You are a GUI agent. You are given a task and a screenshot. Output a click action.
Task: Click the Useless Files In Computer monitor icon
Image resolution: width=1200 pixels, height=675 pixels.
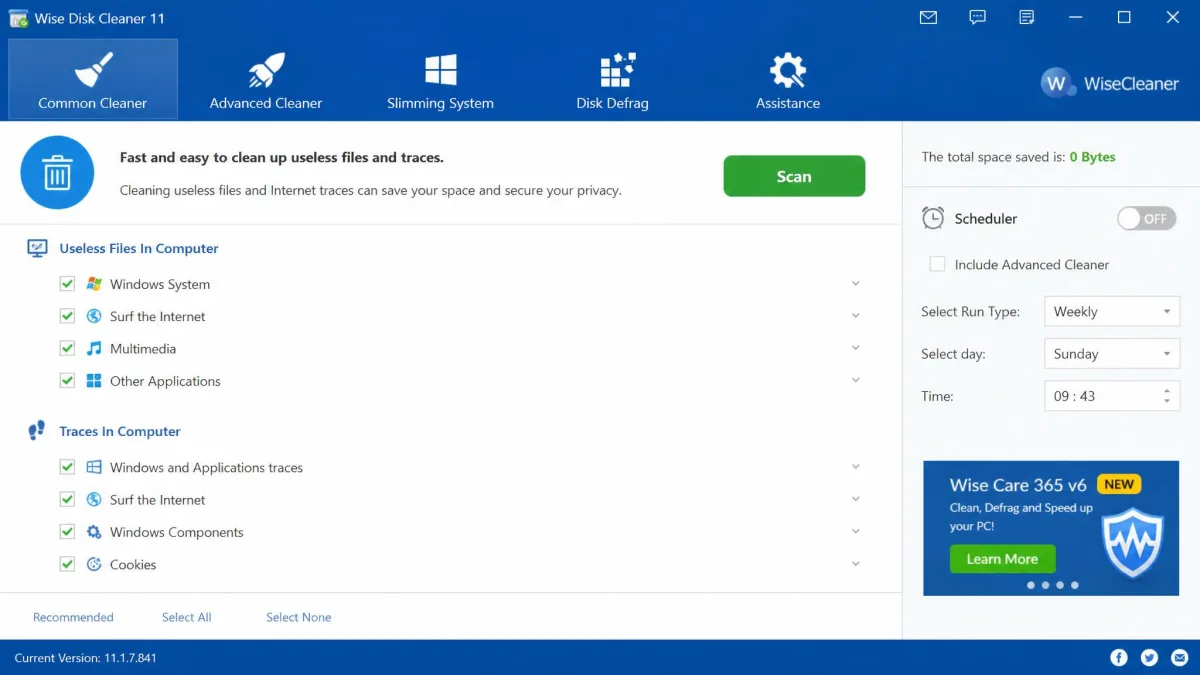(x=37, y=248)
